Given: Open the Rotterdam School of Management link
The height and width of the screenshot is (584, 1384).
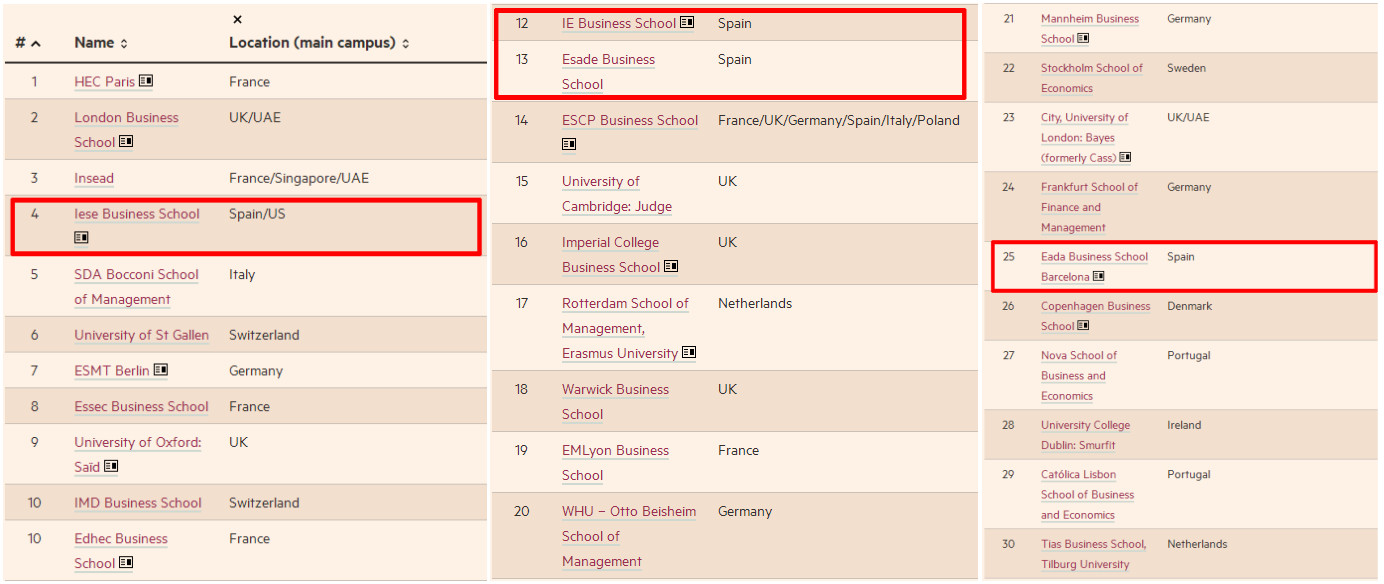Looking at the screenshot, I should pos(625,328).
